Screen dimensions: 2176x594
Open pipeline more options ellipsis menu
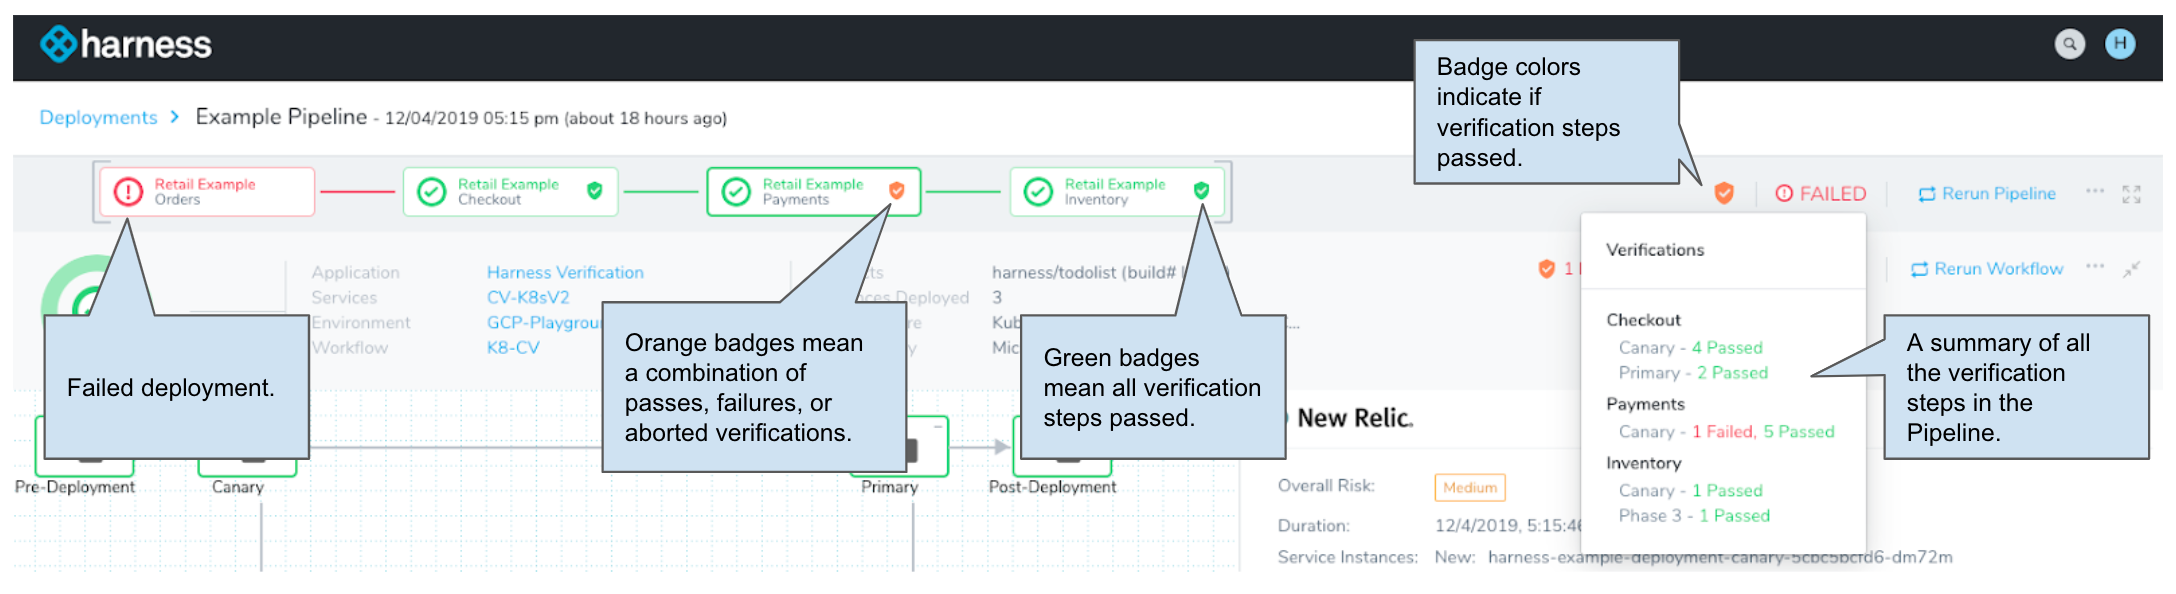pyautogui.click(x=2094, y=191)
